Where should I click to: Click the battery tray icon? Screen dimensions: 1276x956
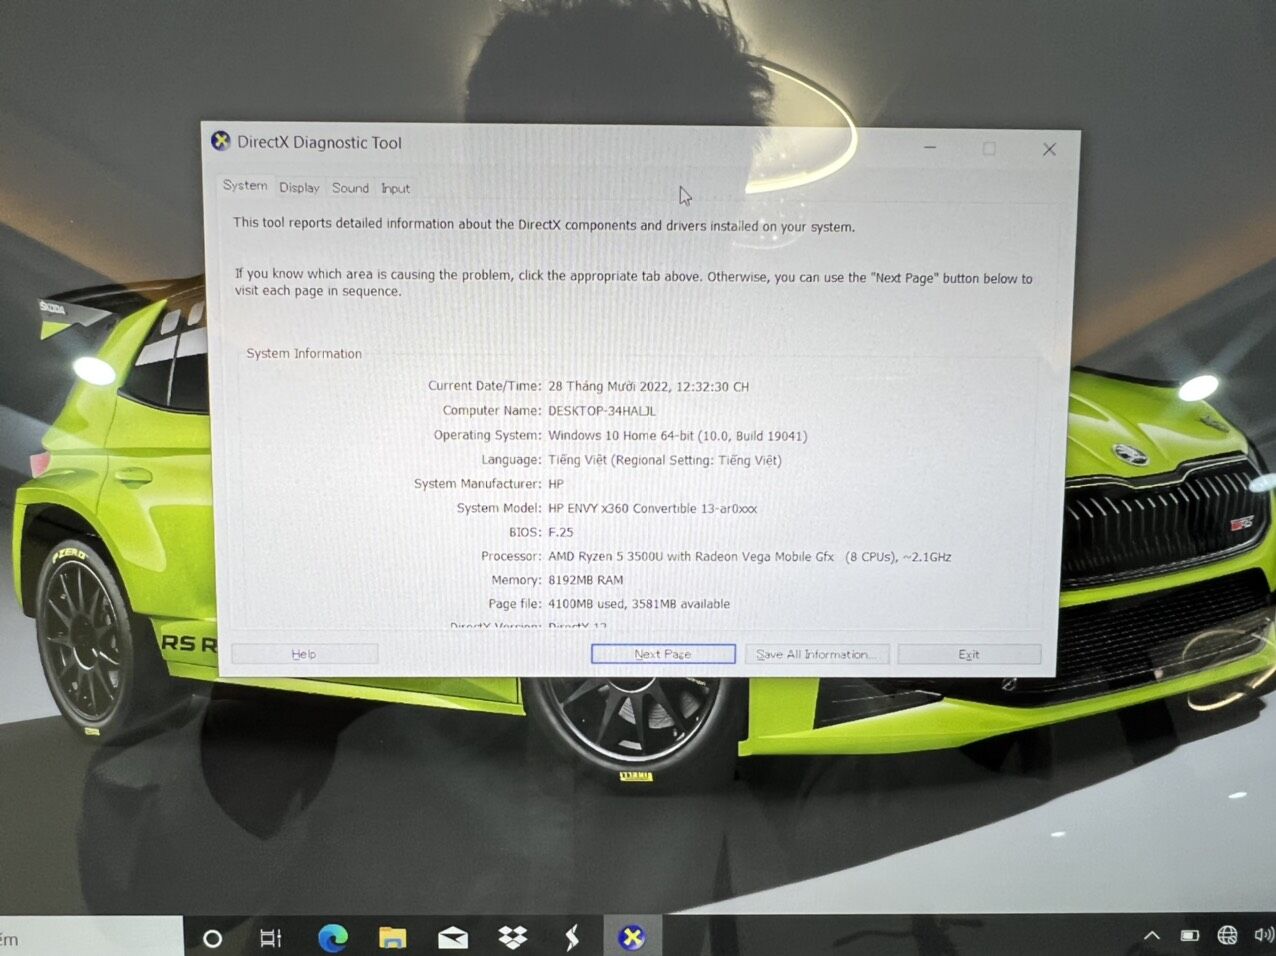pos(1189,937)
